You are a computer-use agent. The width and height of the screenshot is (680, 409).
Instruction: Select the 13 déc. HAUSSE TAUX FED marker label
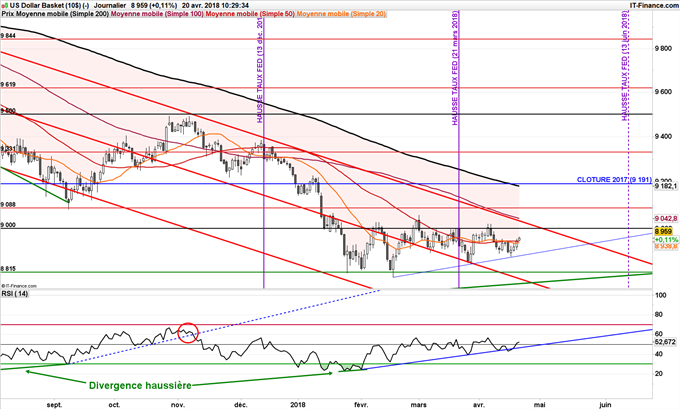tap(260, 71)
